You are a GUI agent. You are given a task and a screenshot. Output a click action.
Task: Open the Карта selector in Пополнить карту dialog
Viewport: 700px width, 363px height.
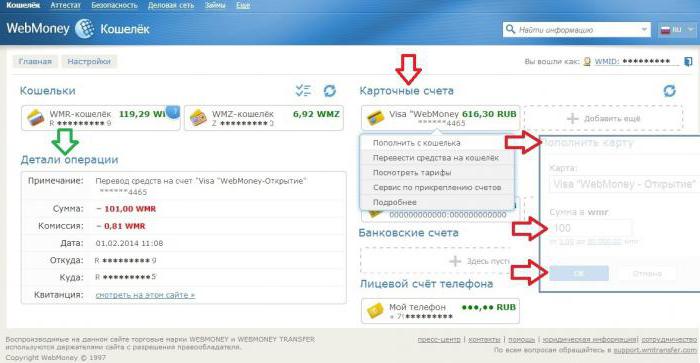[624, 184]
